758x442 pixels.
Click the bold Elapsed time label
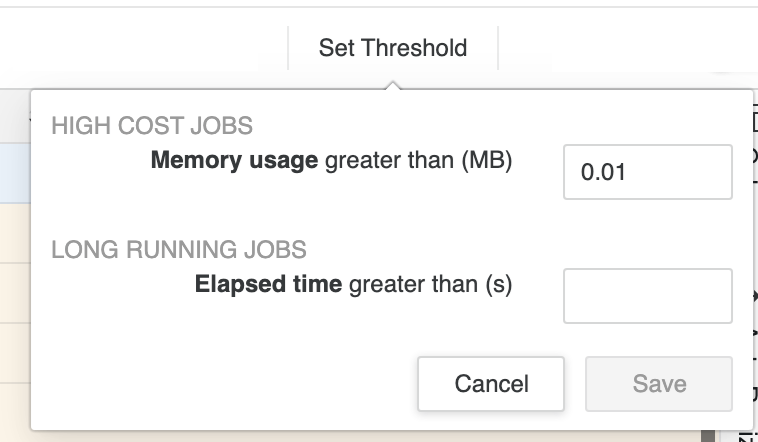tap(268, 284)
